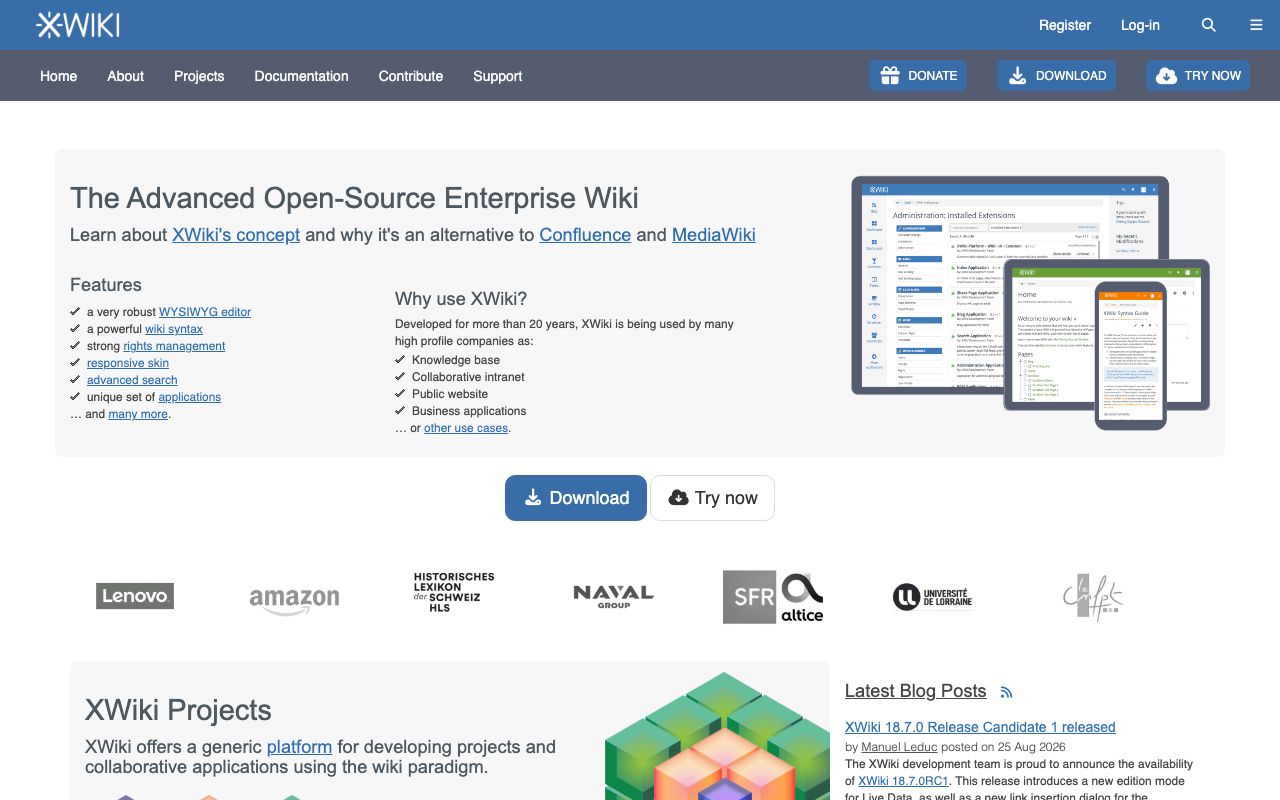Screen dimensions: 1280x800
Task: Open the rights management link
Action: [174, 346]
